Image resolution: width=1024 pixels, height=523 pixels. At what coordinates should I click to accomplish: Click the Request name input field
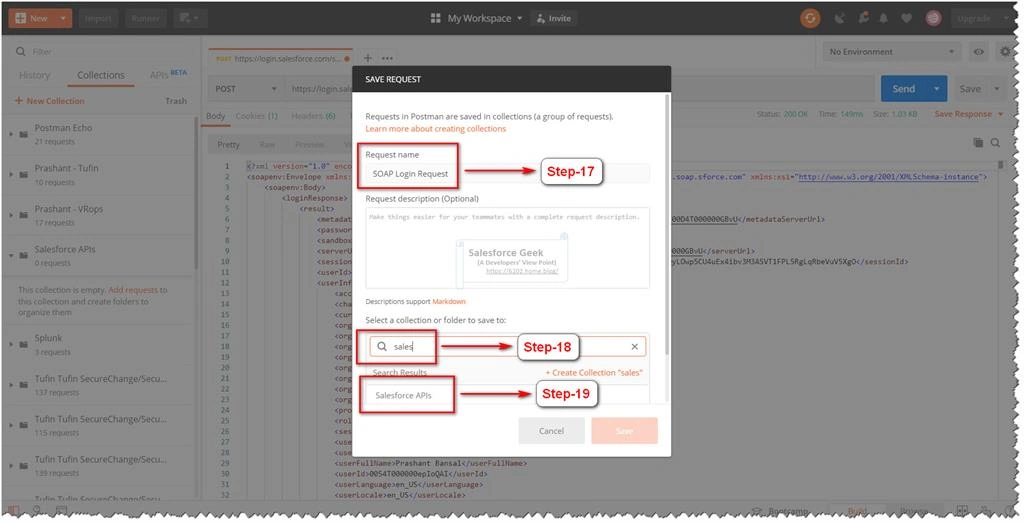click(507, 174)
